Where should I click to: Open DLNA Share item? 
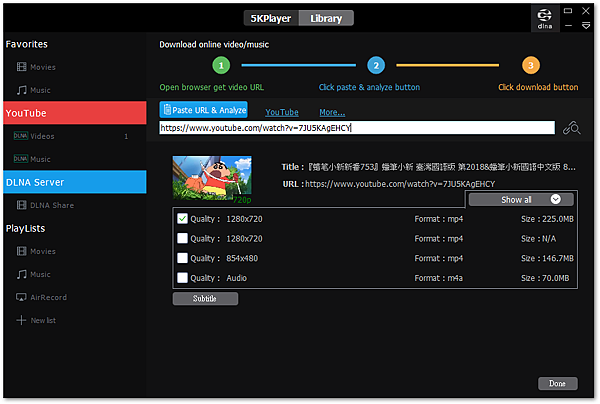(52, 205)
